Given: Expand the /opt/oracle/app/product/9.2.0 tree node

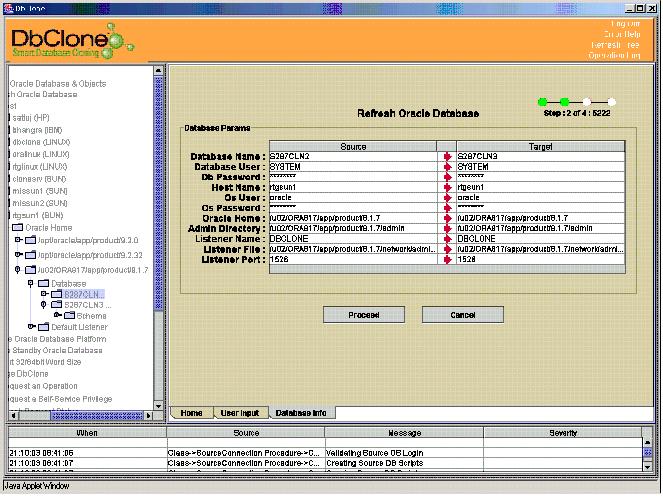Looking at the screenshot, I should click(18, 240).
